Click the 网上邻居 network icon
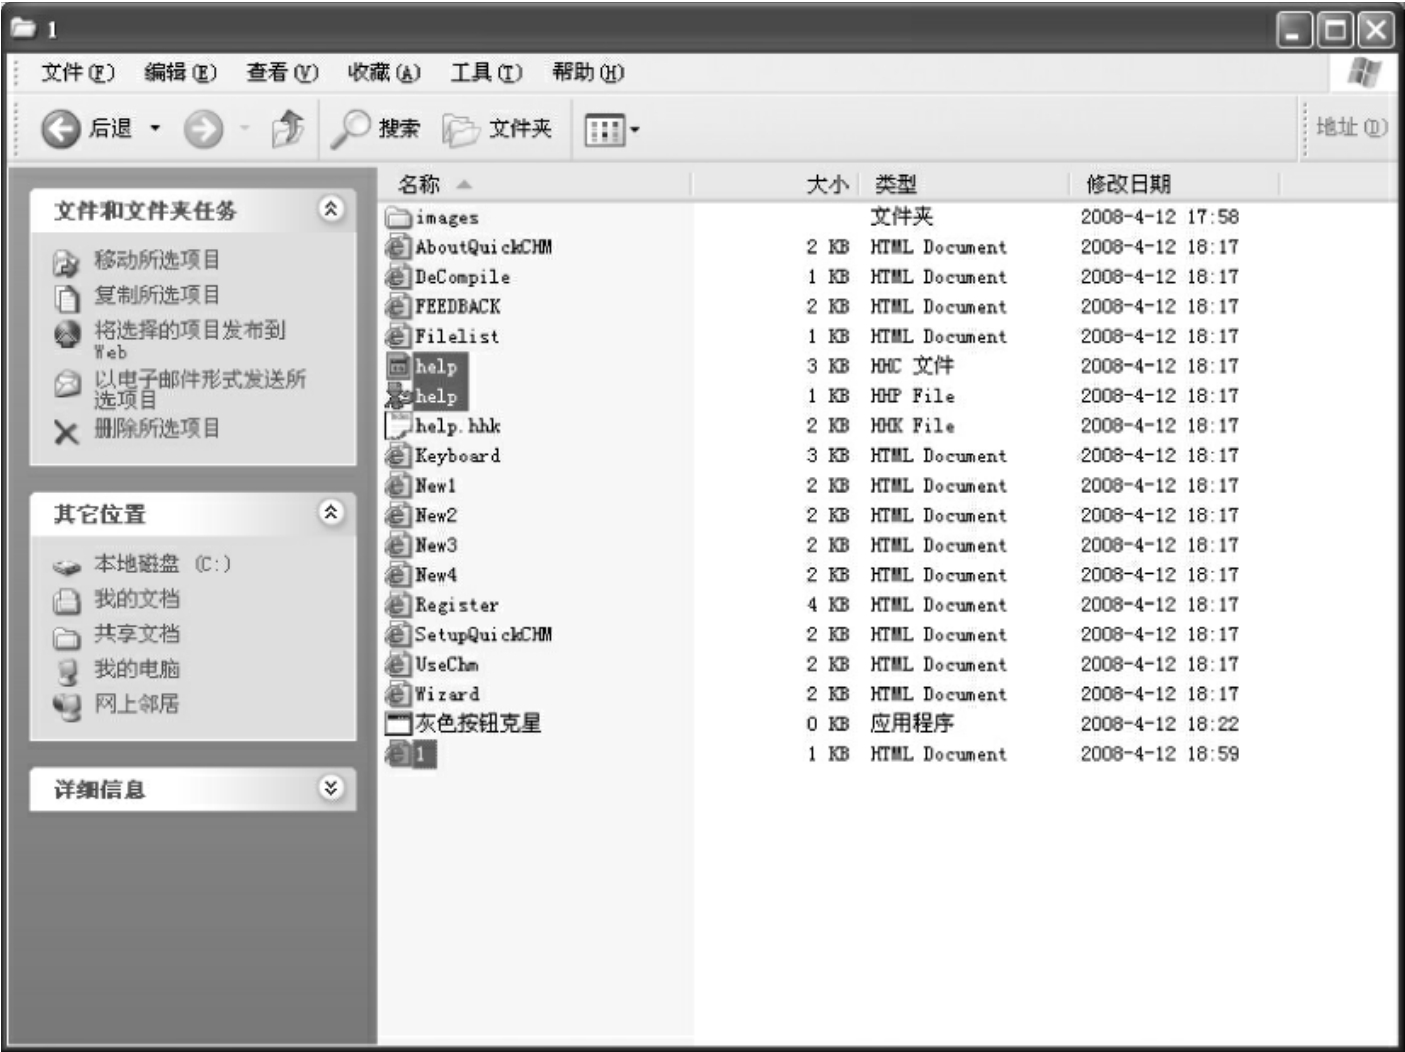Viewport: 1405px width, 1052px height. tap(66, 705)
